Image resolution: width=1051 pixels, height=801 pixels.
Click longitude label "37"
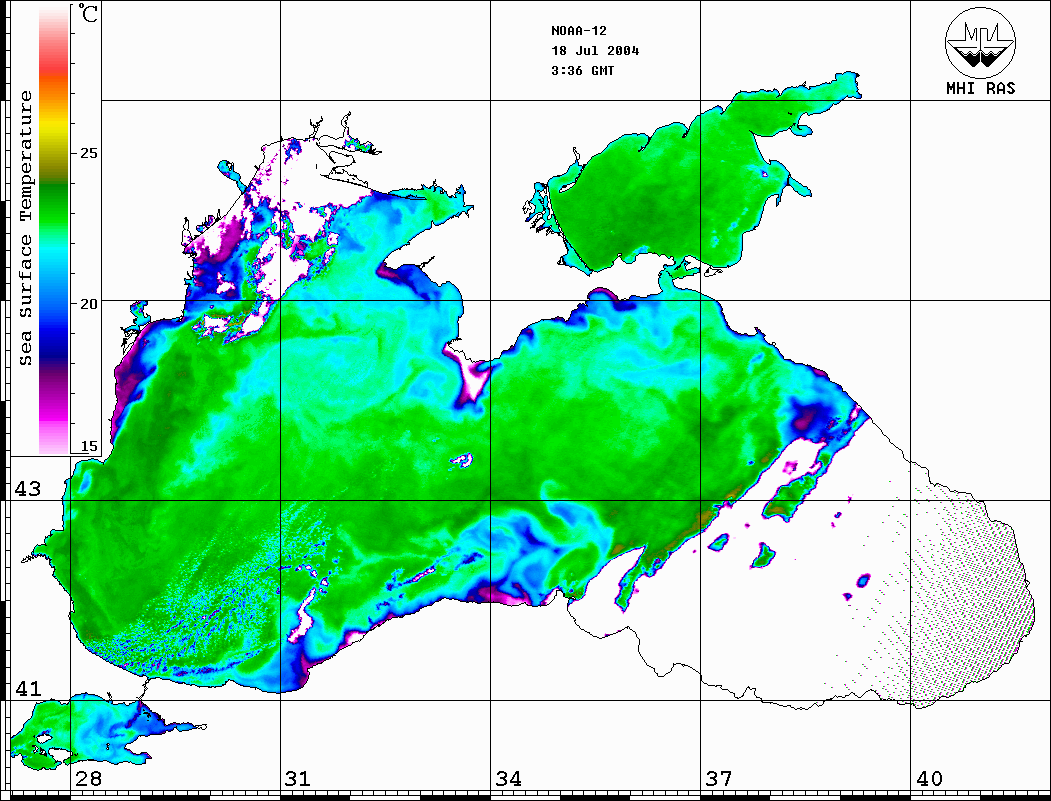tap(719, 779)
